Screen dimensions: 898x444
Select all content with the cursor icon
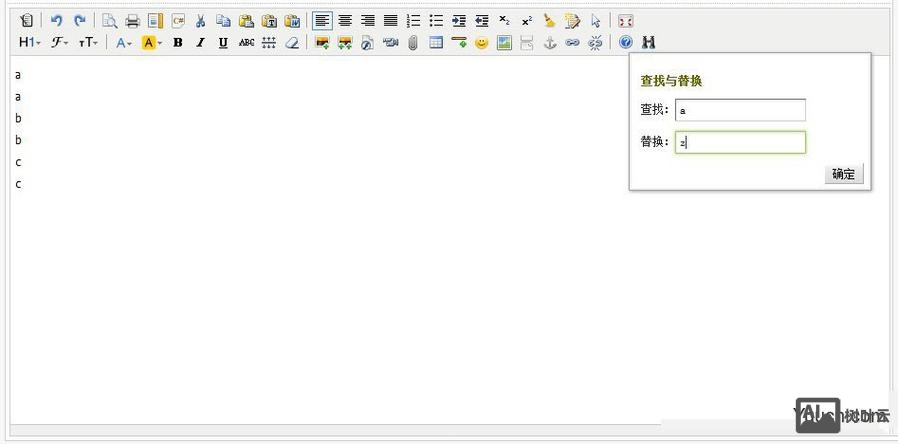(596, 21)
